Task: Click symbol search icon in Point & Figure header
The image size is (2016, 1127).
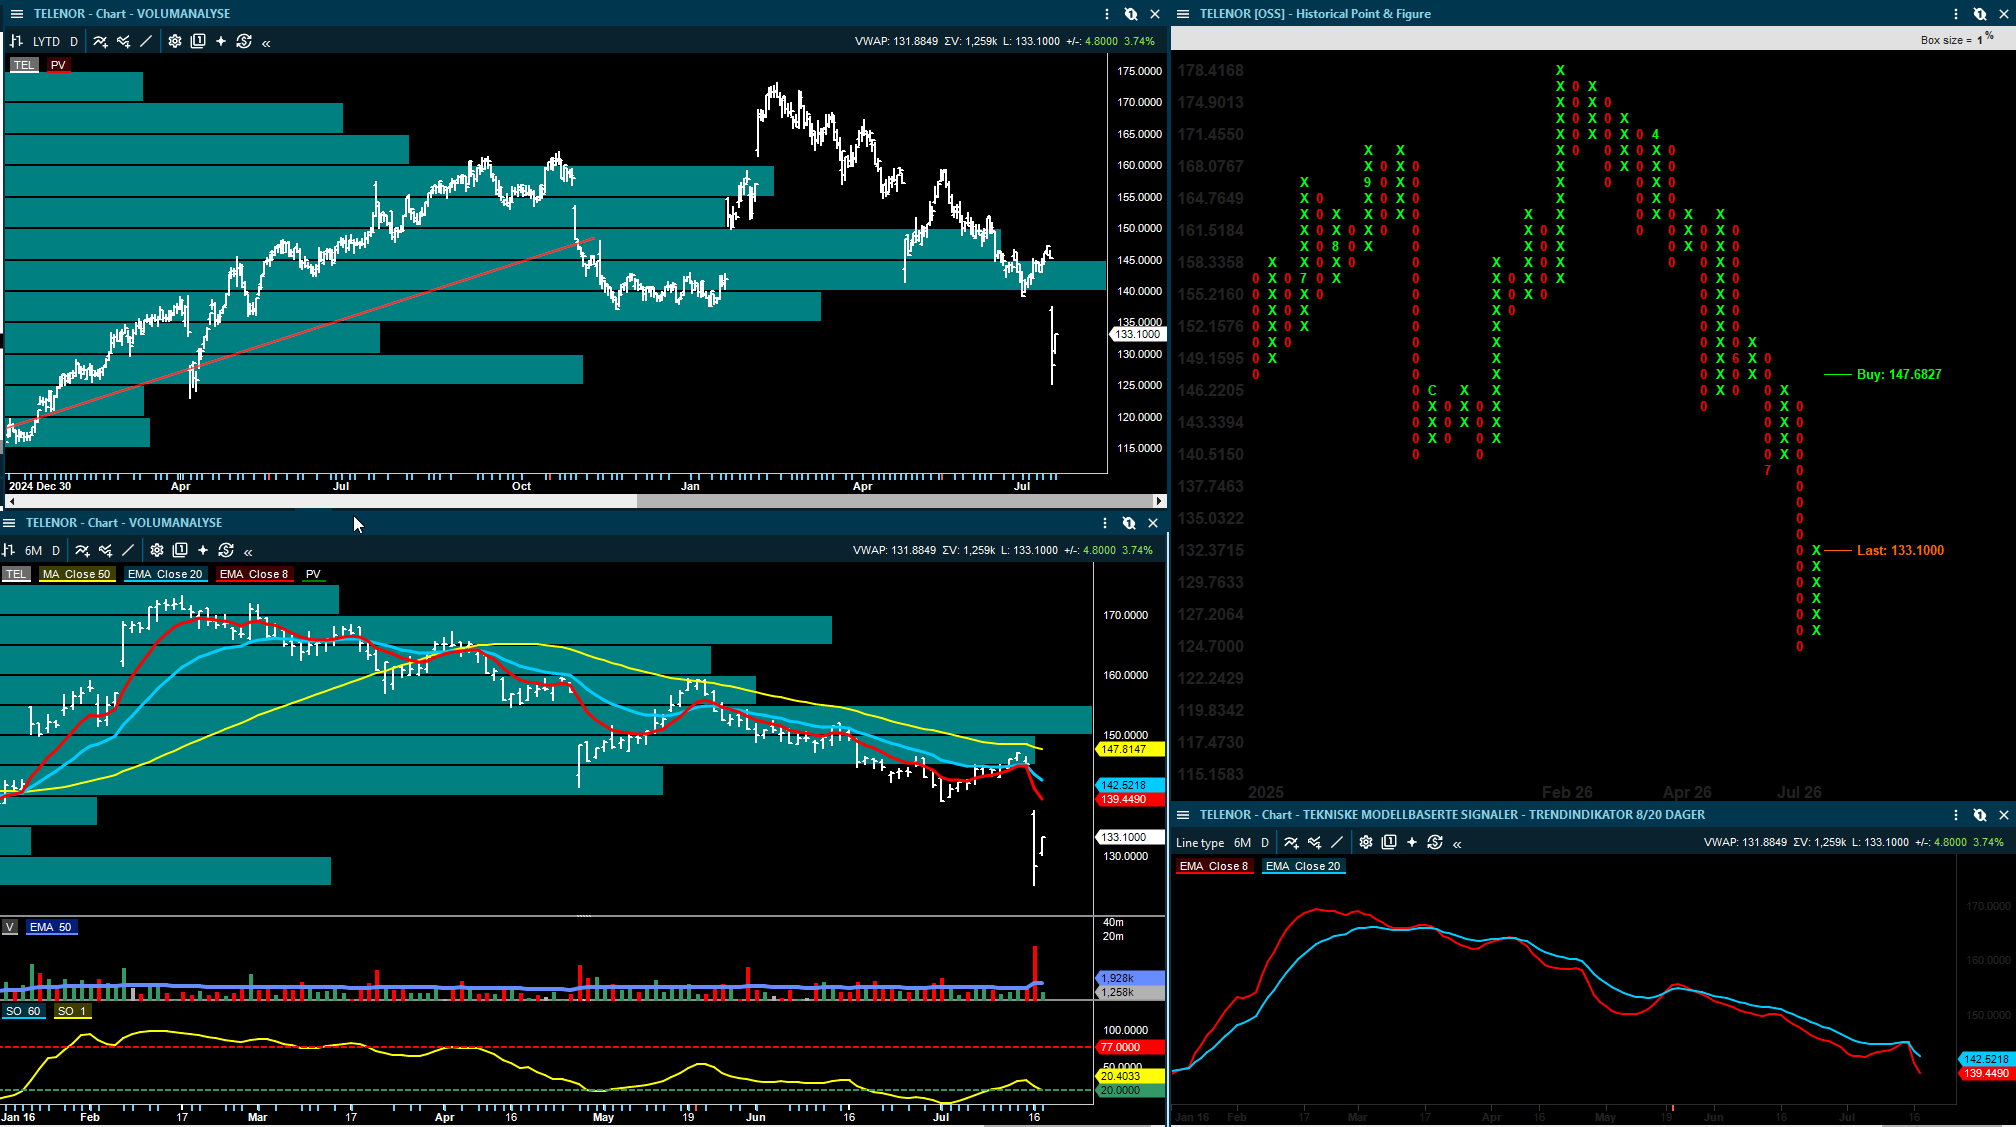Action: 1980,14
